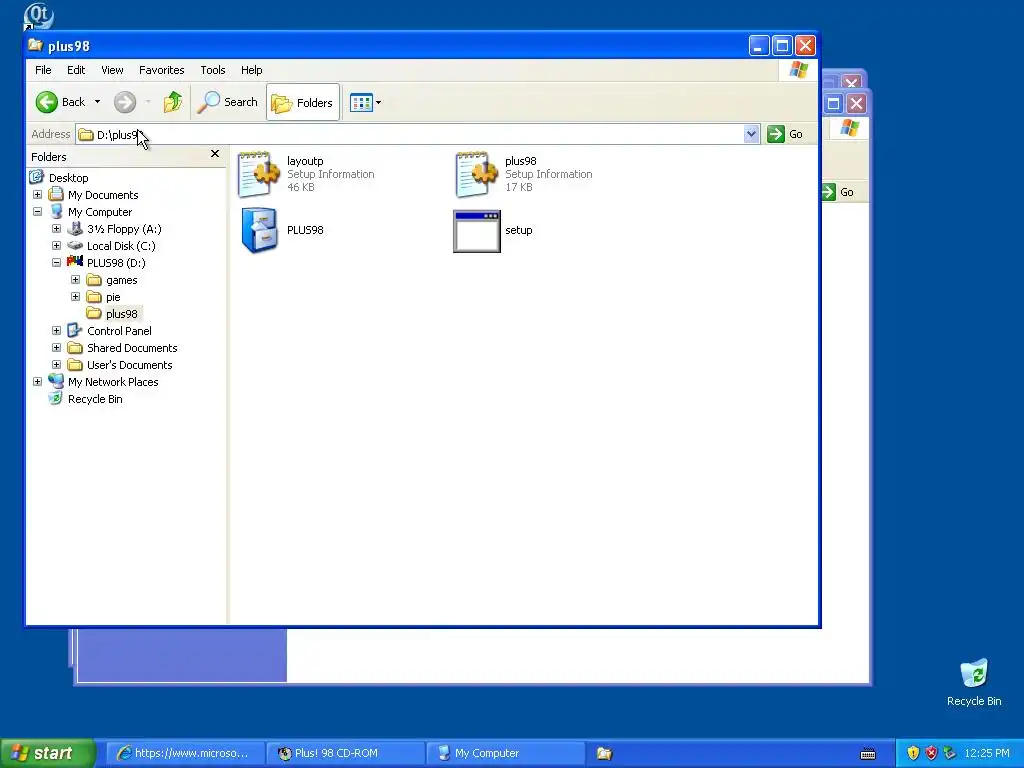Click the on-screen keyboard tray icon

coord(868,754)
